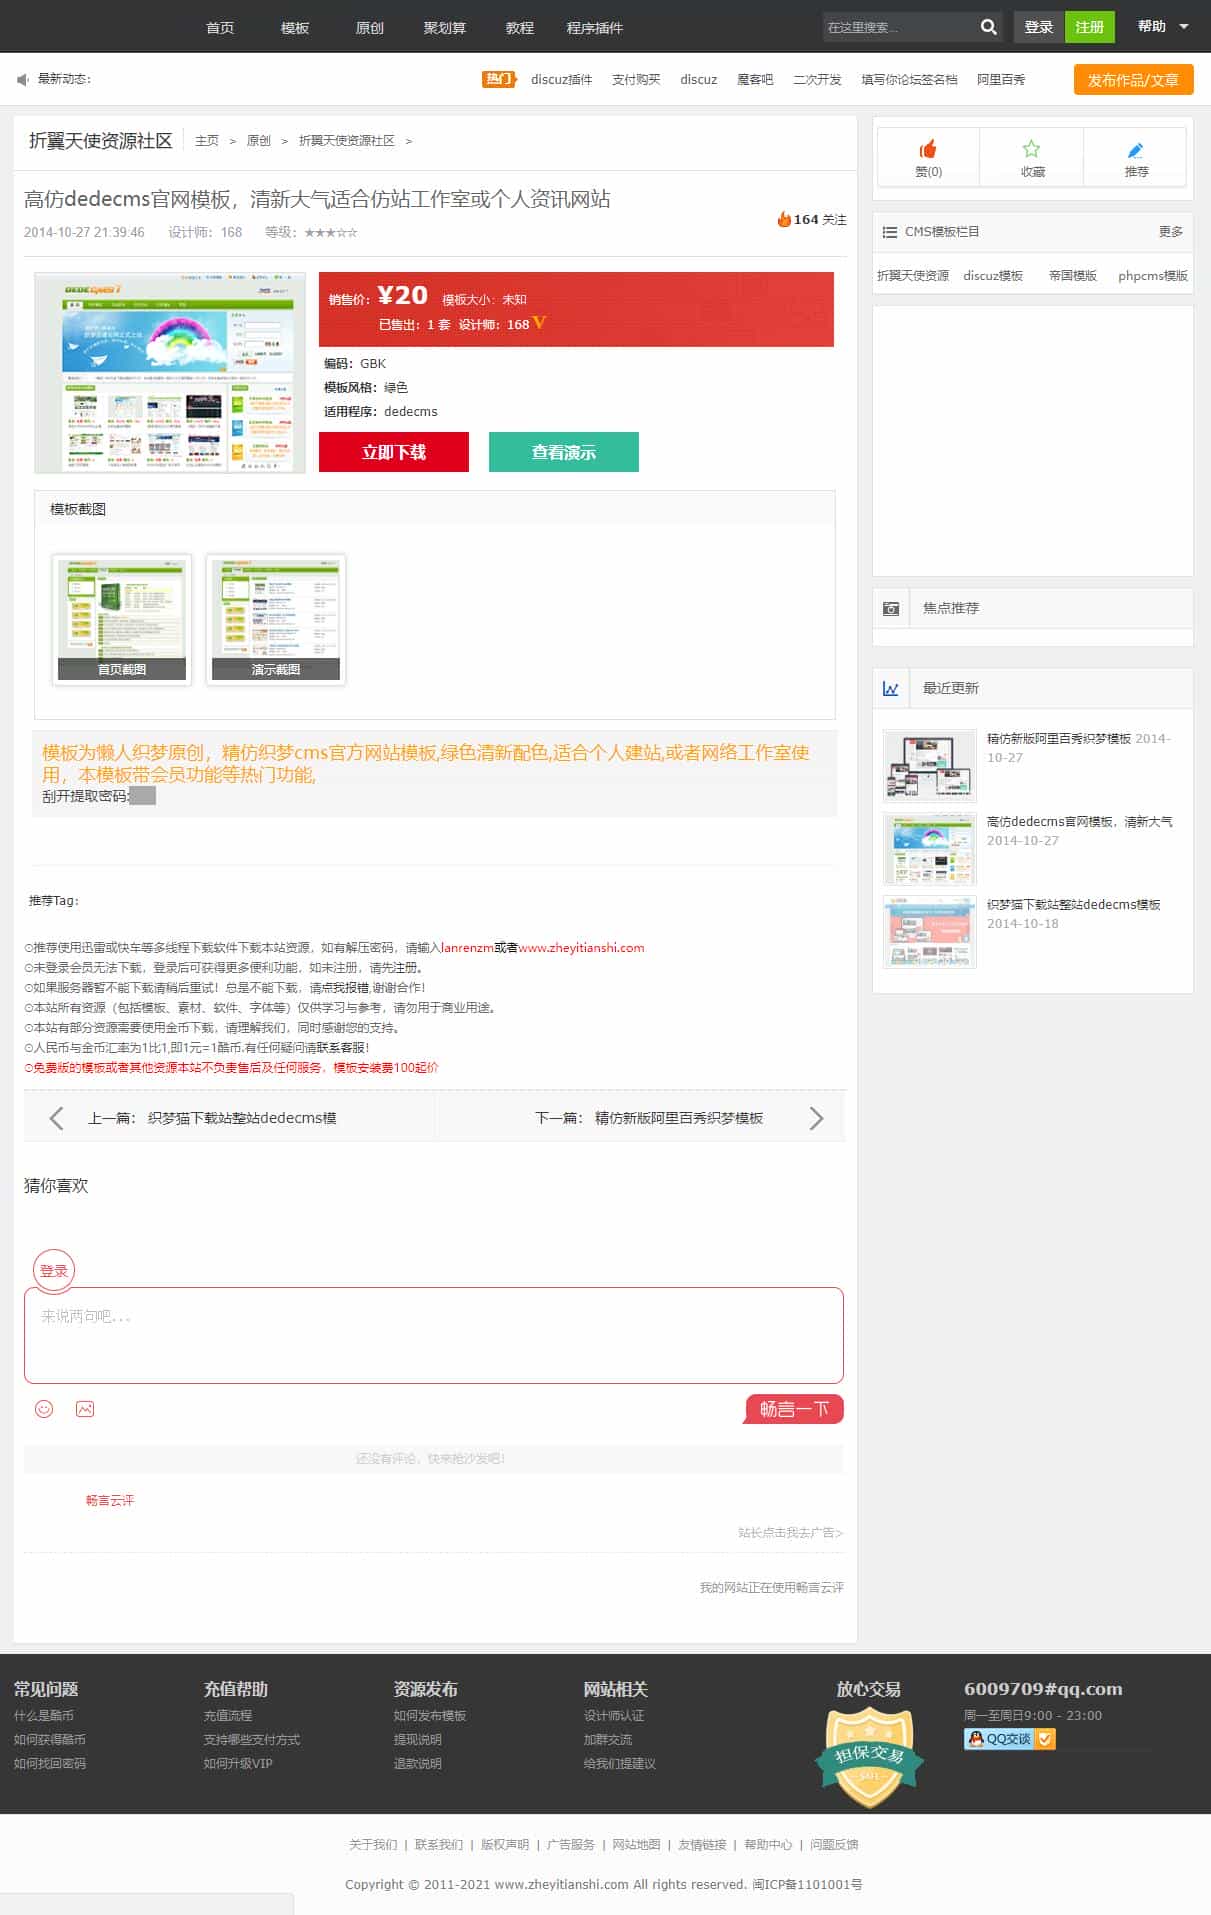Click the 魔客吧 hot link
Image resolution: width=1211 pixels, height=1915 pixels.
755,79
